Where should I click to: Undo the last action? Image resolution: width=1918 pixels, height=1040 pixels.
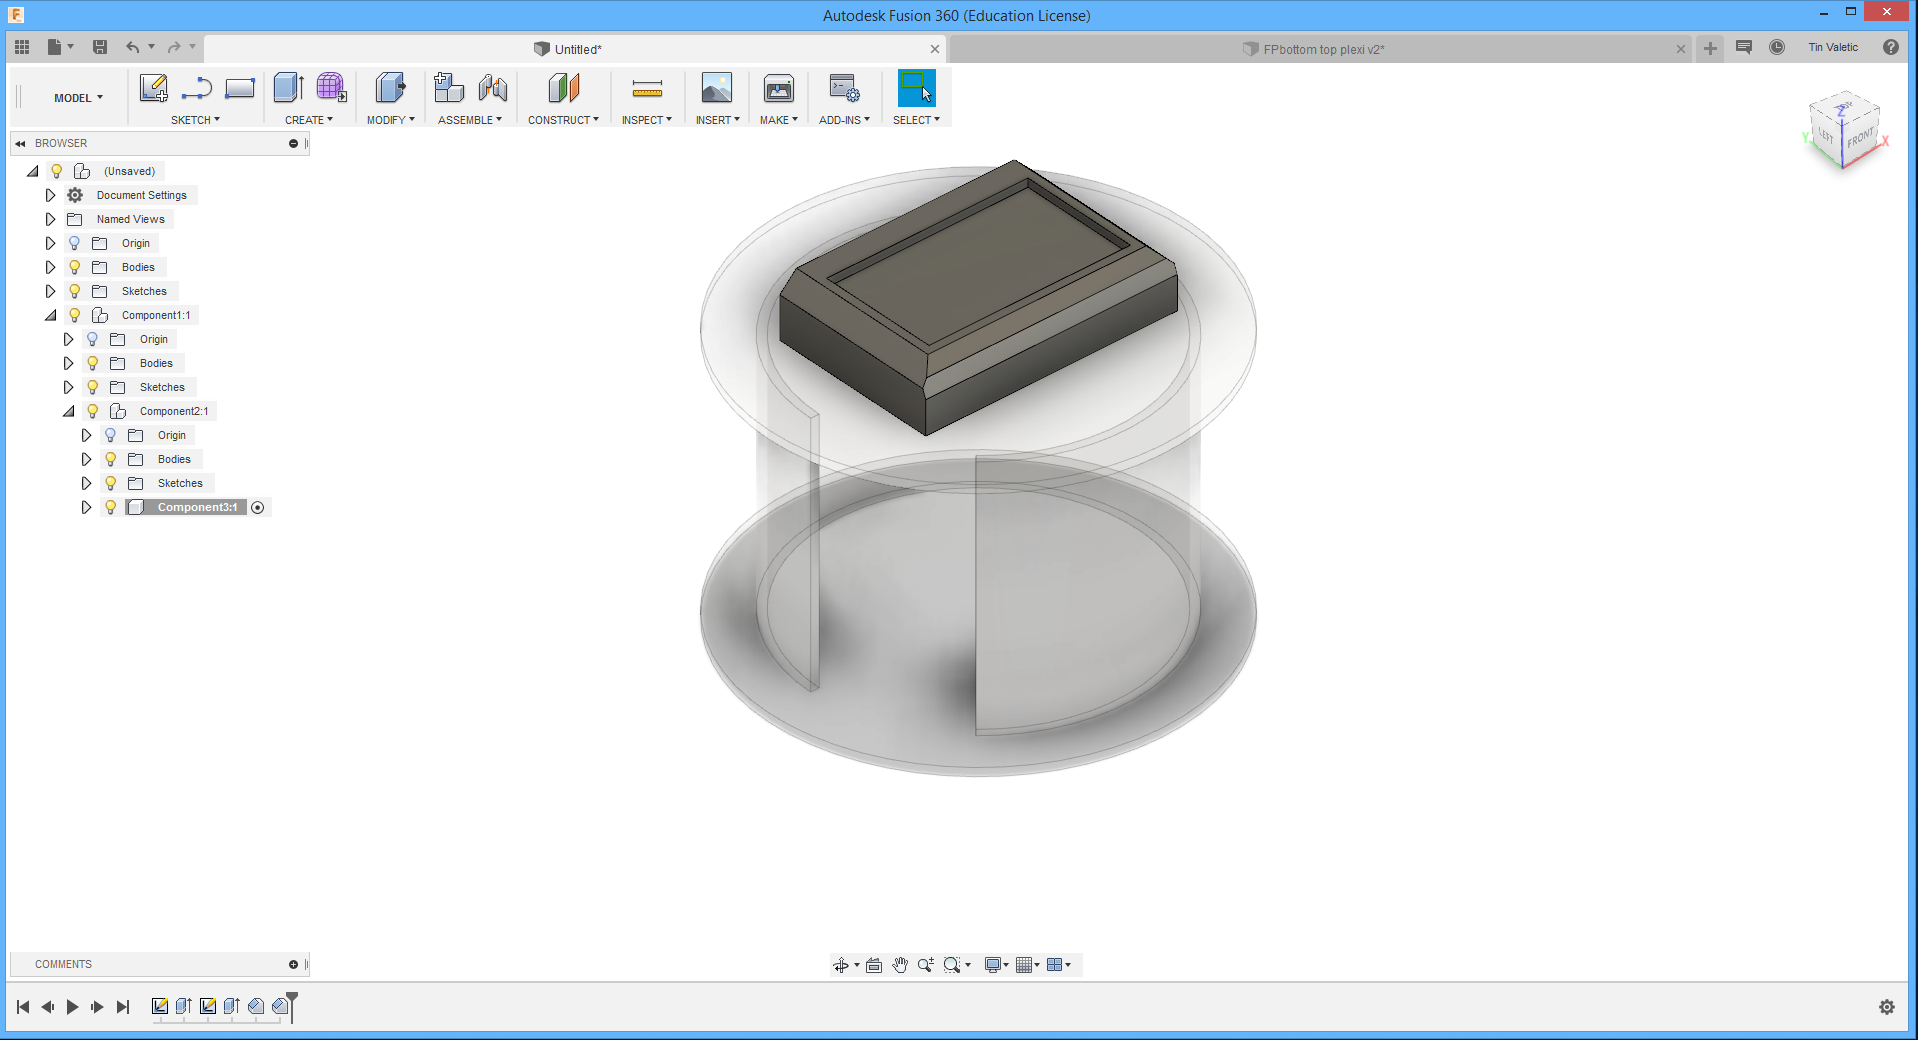coord(133,47)
